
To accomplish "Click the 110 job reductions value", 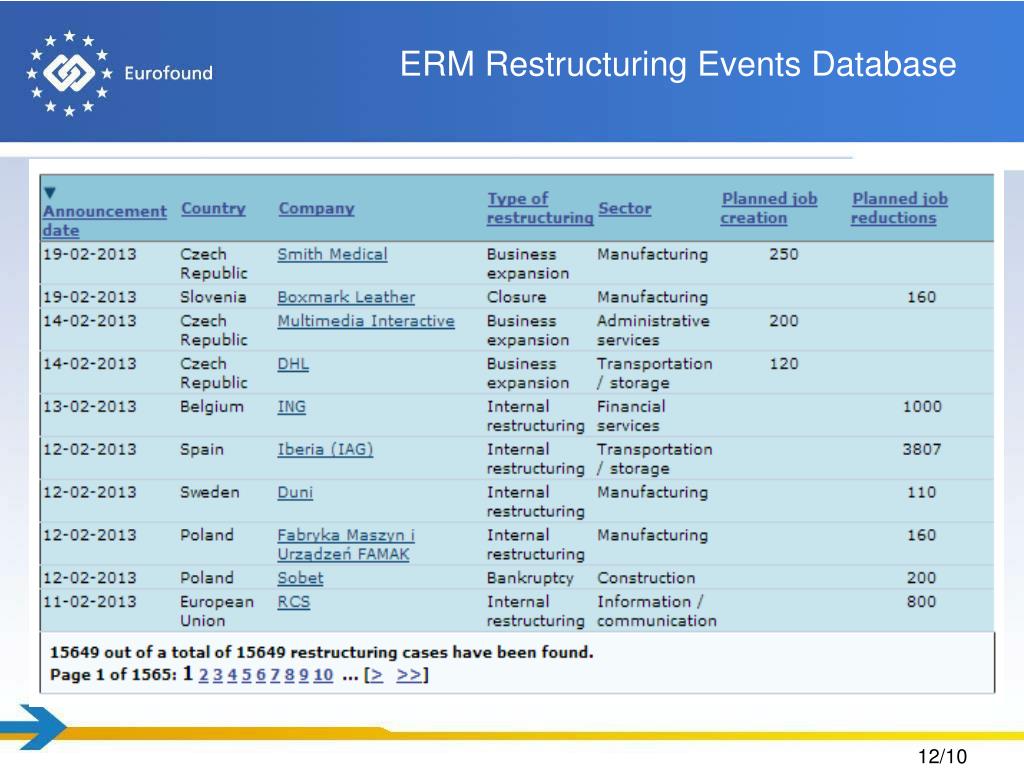I will point(921,492).
